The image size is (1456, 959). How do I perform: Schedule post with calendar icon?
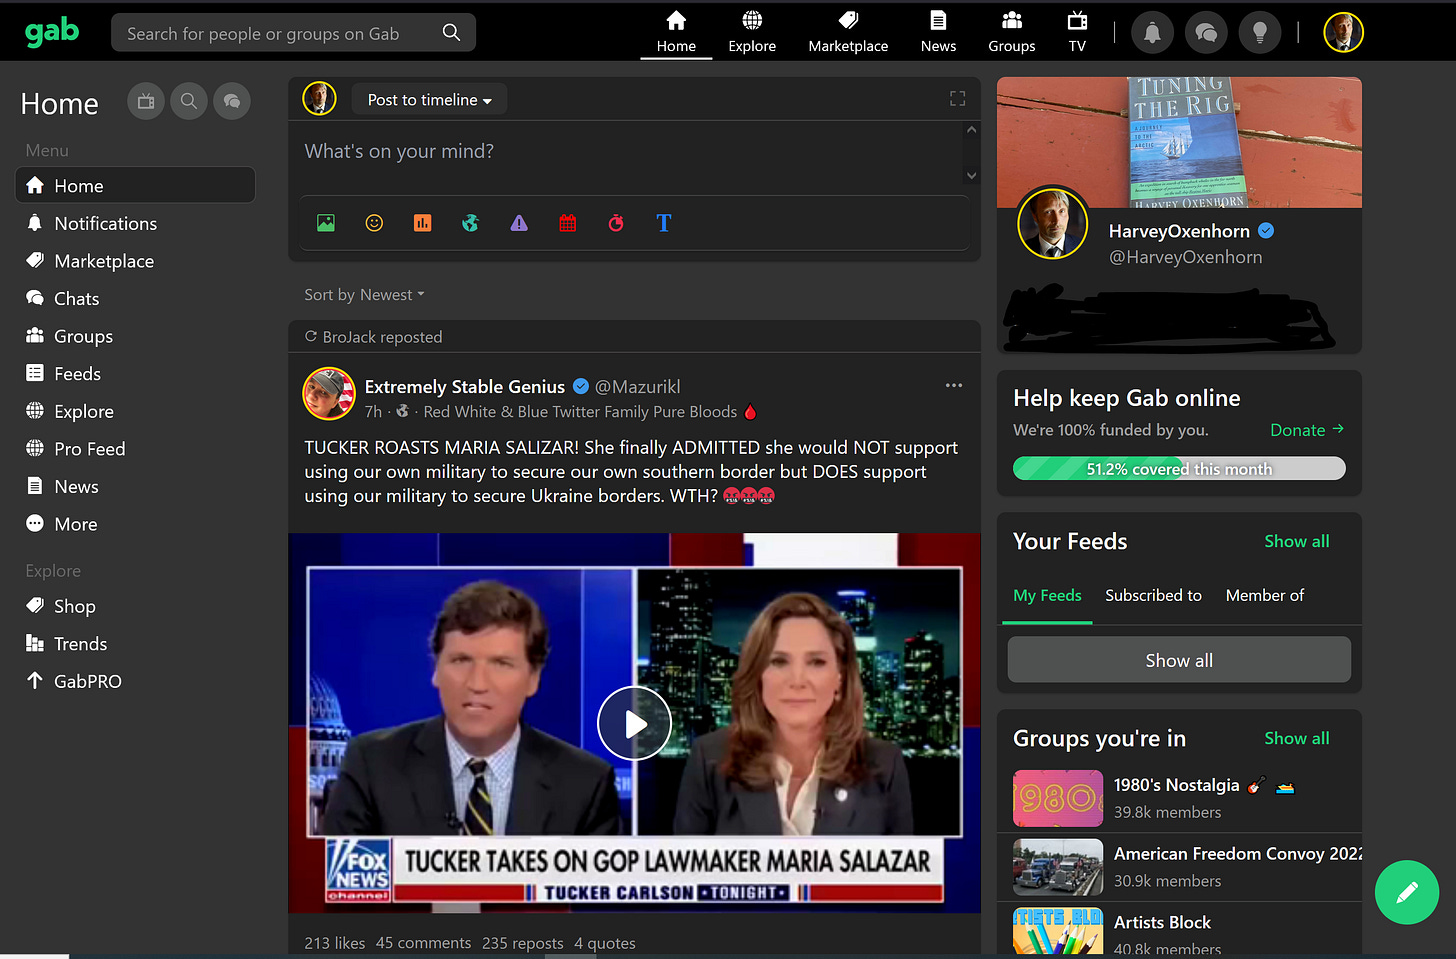pyautogui.click(x=568, y=223)
